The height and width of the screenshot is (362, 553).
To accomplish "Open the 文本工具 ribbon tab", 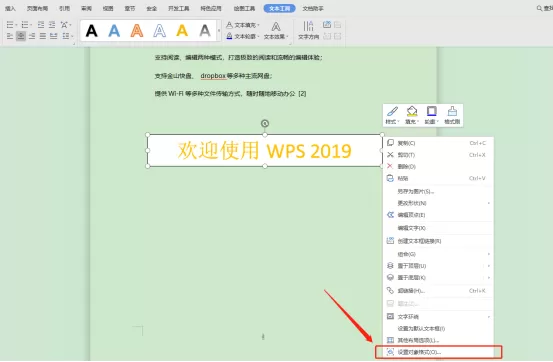I will tap(279, 8).
